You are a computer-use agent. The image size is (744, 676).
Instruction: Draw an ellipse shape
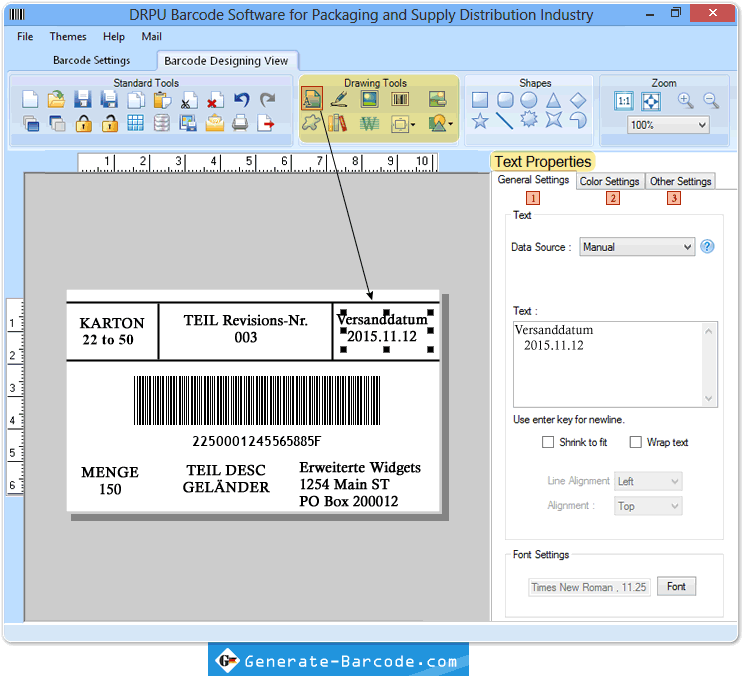pos(529,100)
